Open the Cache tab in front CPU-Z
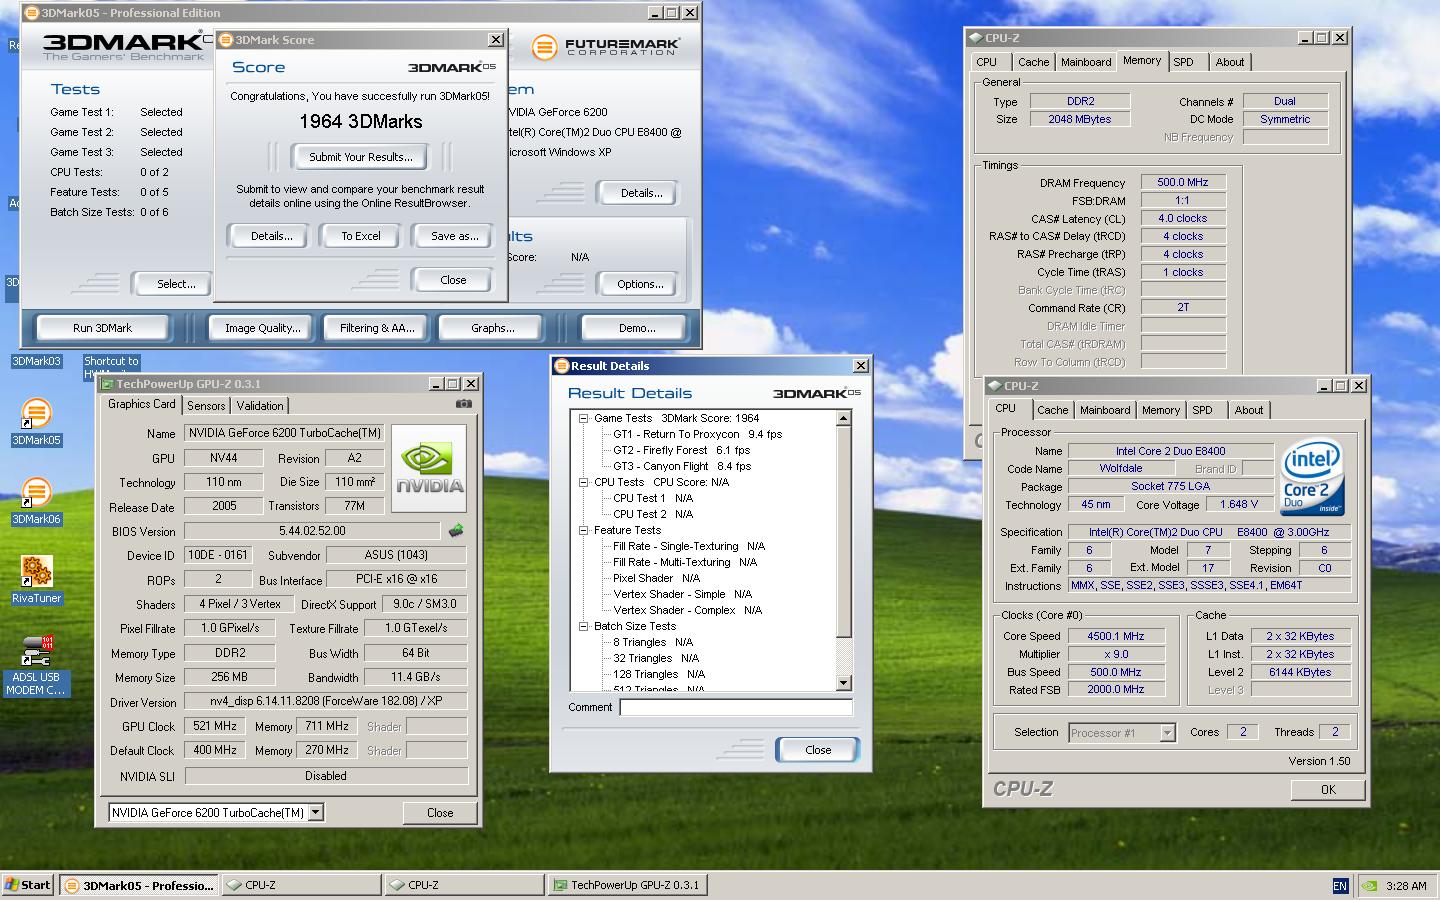Viewport: 1440px width, 900px height. [x=1052, y=410]
